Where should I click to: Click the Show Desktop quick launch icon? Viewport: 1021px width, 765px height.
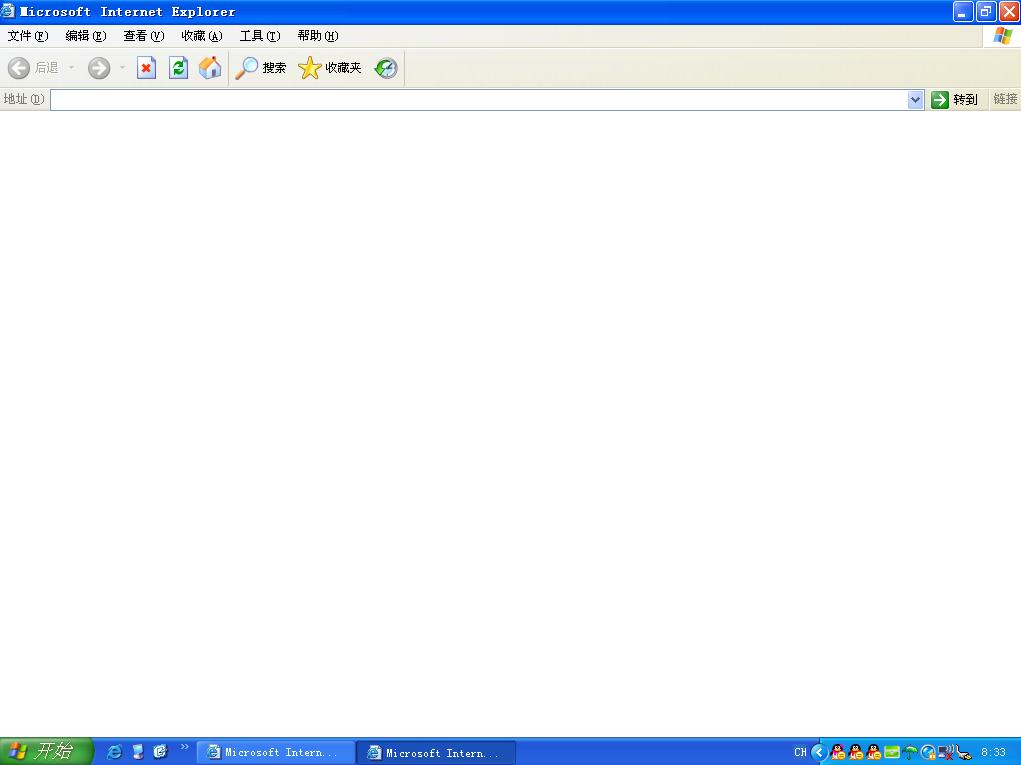pyautogui.click(x=137, y=752)
